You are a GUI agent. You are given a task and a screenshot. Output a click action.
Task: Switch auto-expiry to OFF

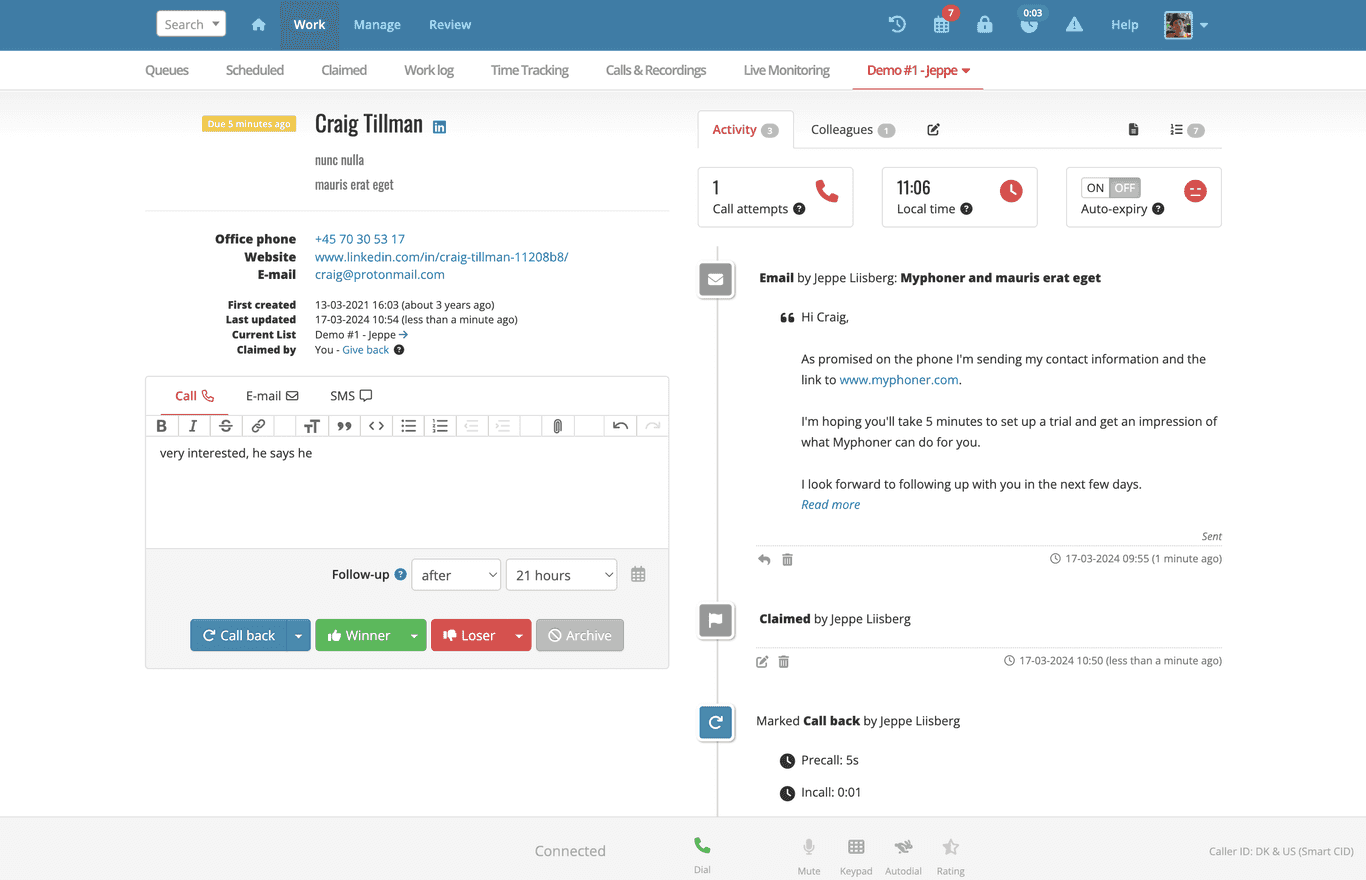click(x=1125, y=188)
